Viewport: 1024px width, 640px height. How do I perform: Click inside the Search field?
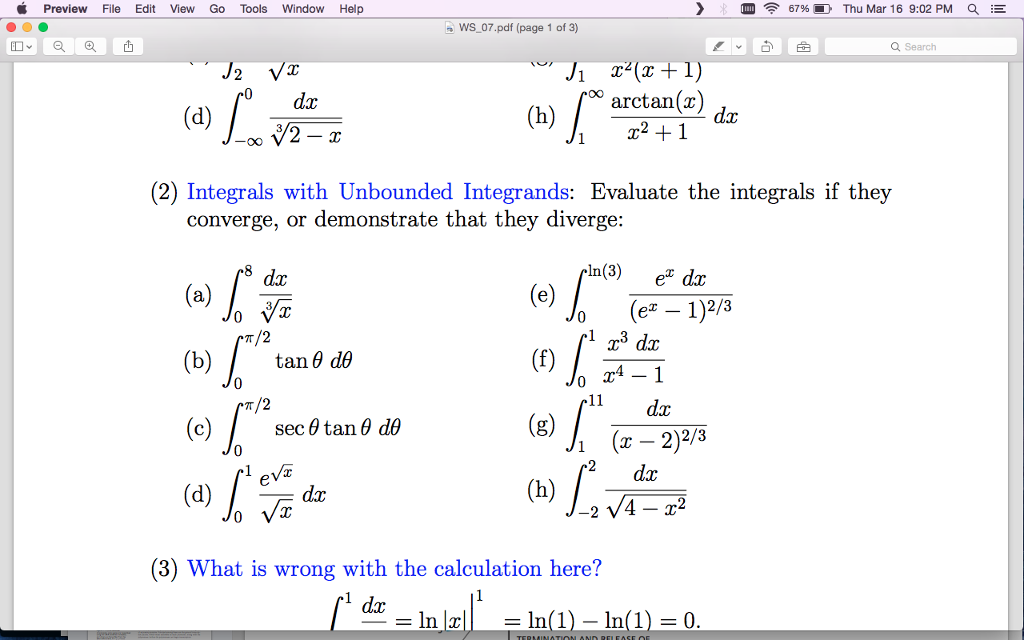click(x=920, y=46)
